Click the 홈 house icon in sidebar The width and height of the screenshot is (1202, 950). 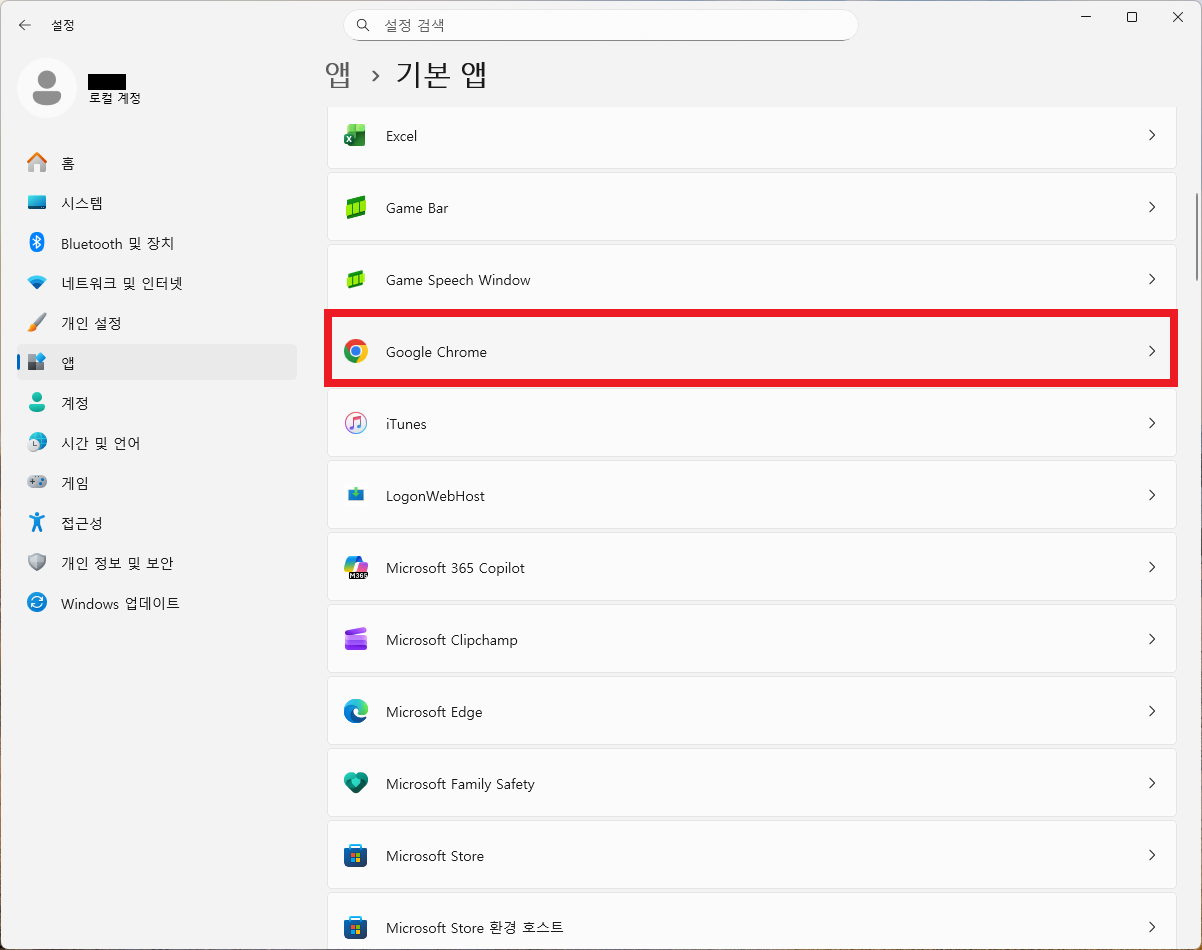coord(37,162)
